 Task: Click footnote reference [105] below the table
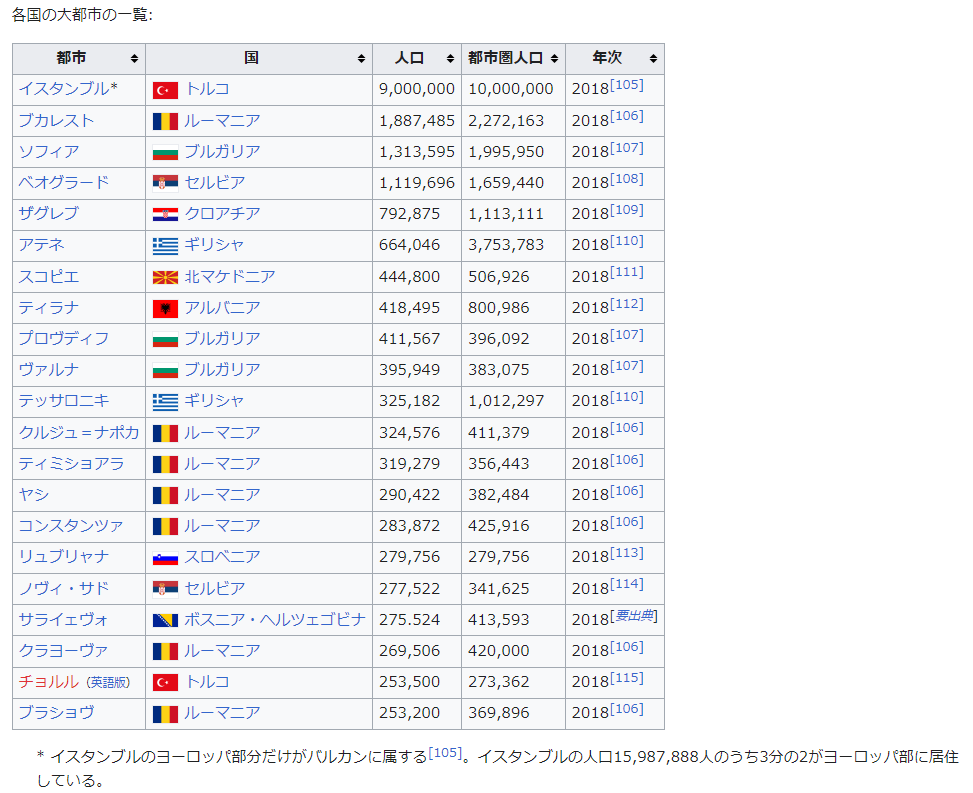(445, 753)
